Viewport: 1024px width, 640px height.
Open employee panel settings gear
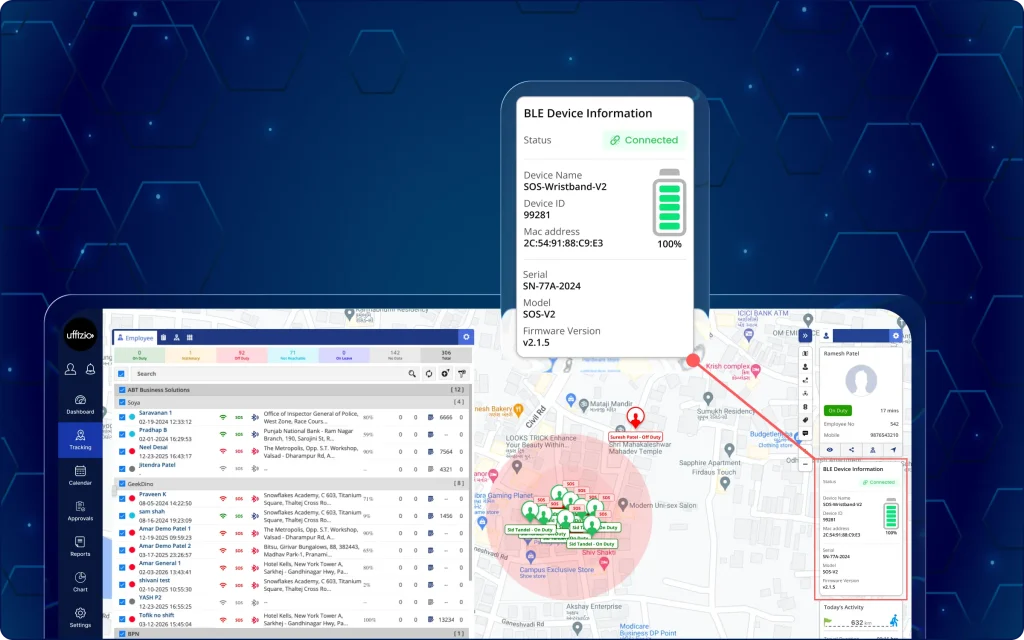466,337
